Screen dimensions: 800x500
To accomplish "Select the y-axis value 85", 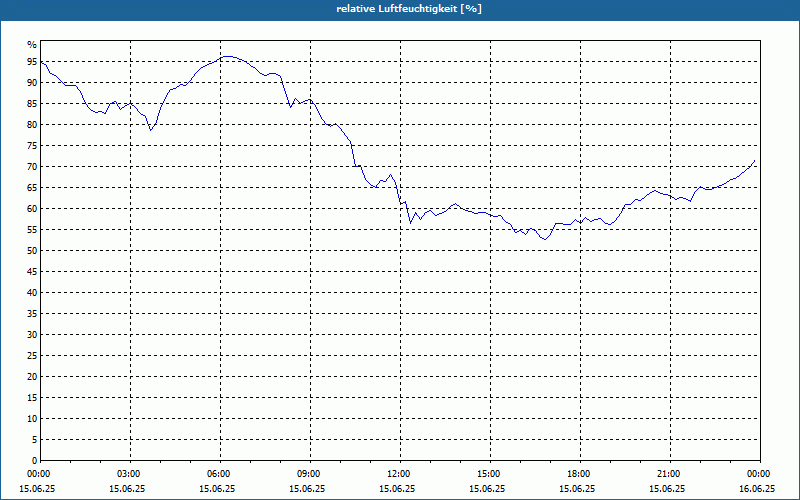I will [32, 104].
